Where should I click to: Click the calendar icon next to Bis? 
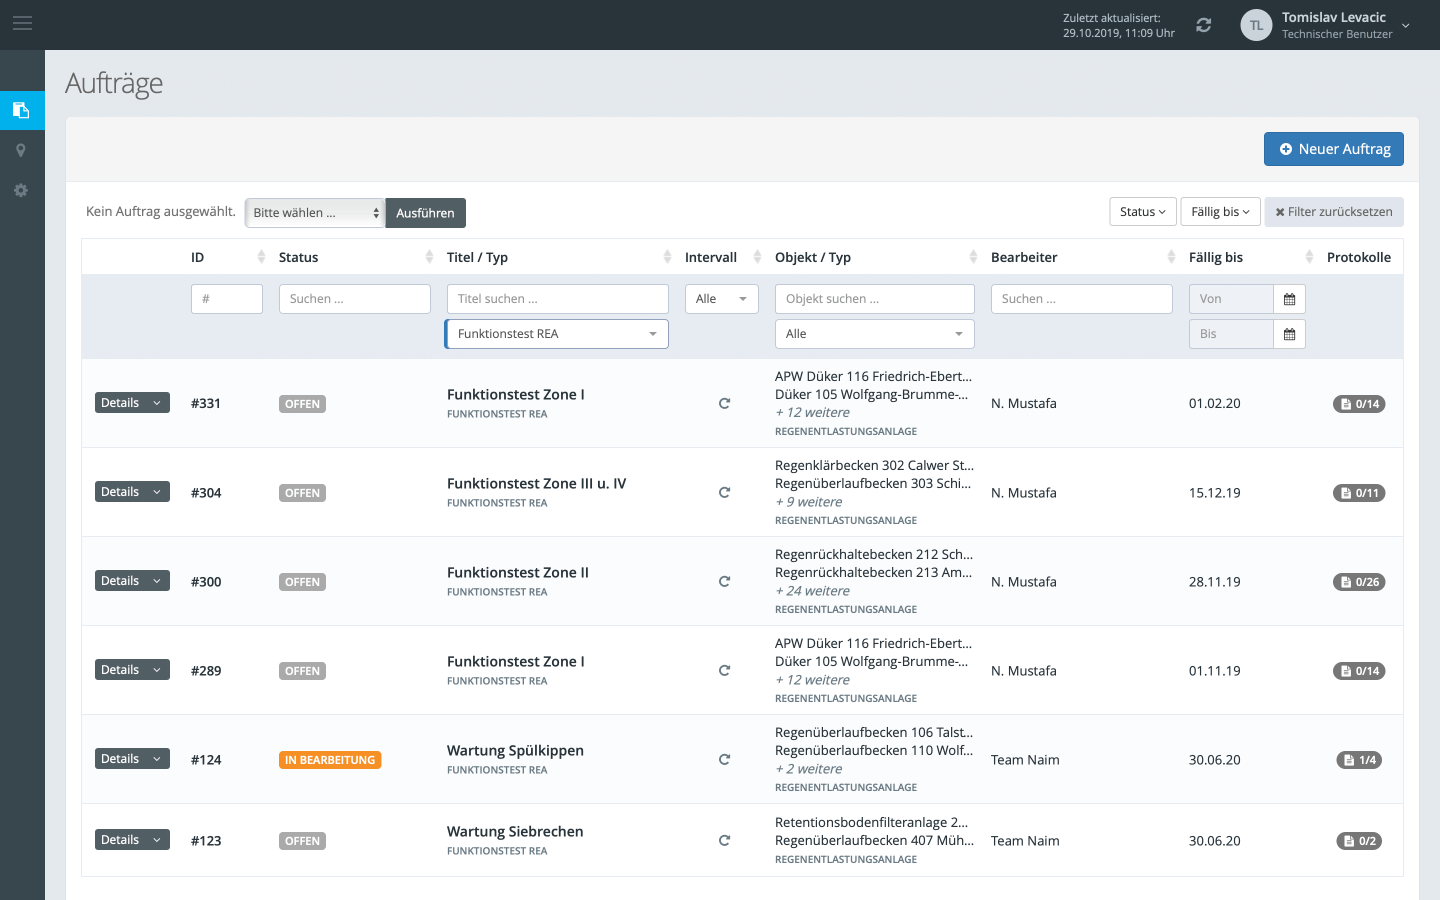pyautogui.click(x=1289, y=334)
